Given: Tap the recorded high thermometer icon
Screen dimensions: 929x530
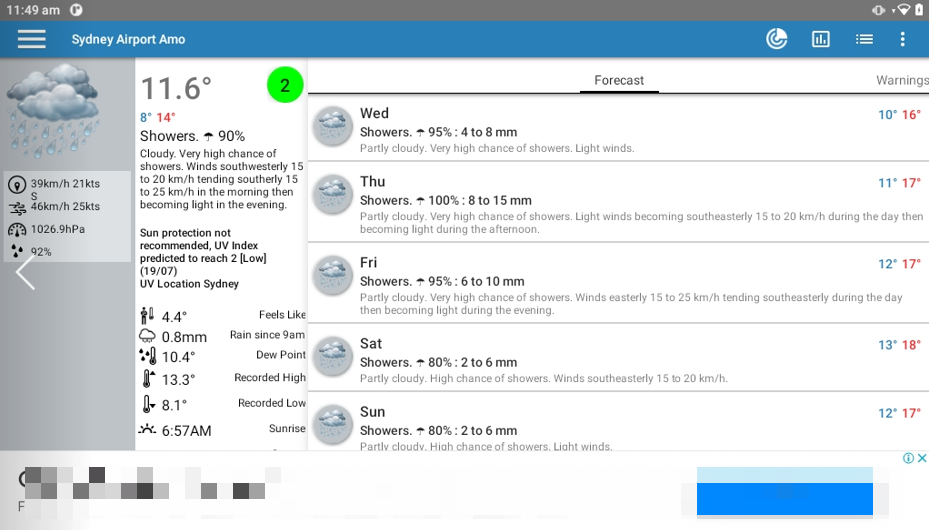Looking at the screenshot, I should 148,378.
